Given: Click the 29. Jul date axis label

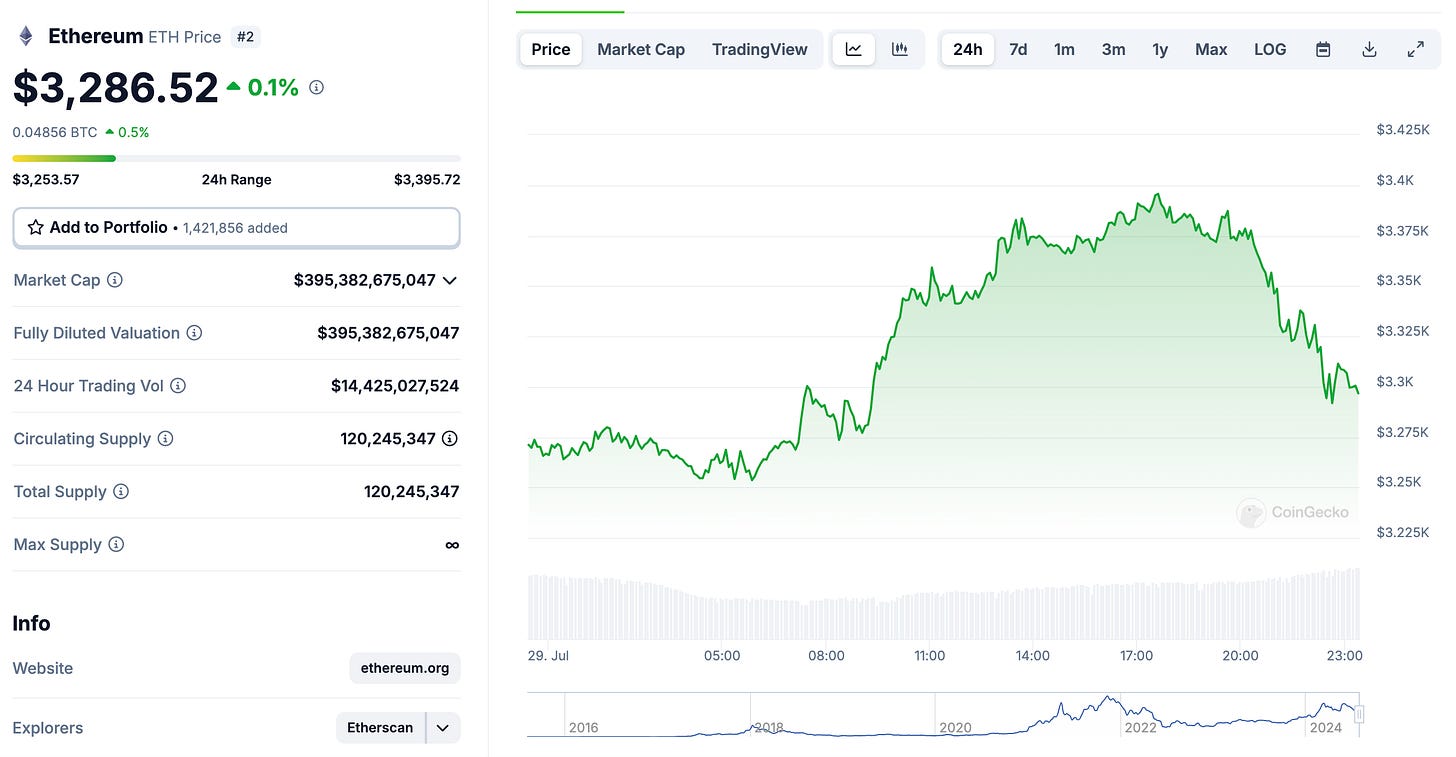Looking at the screenshot, I should click(548, 656).
